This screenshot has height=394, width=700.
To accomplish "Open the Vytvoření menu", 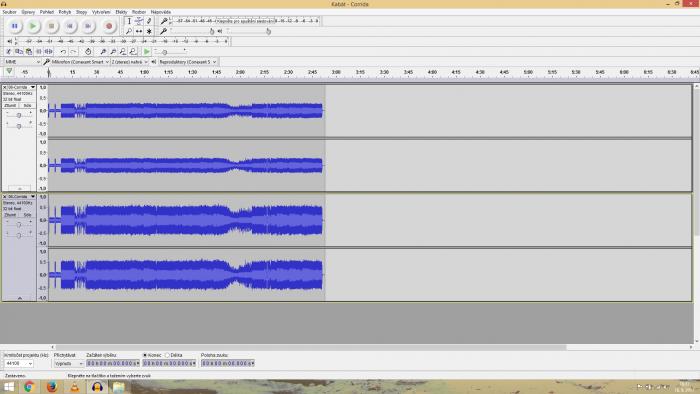I will point(101,12).
